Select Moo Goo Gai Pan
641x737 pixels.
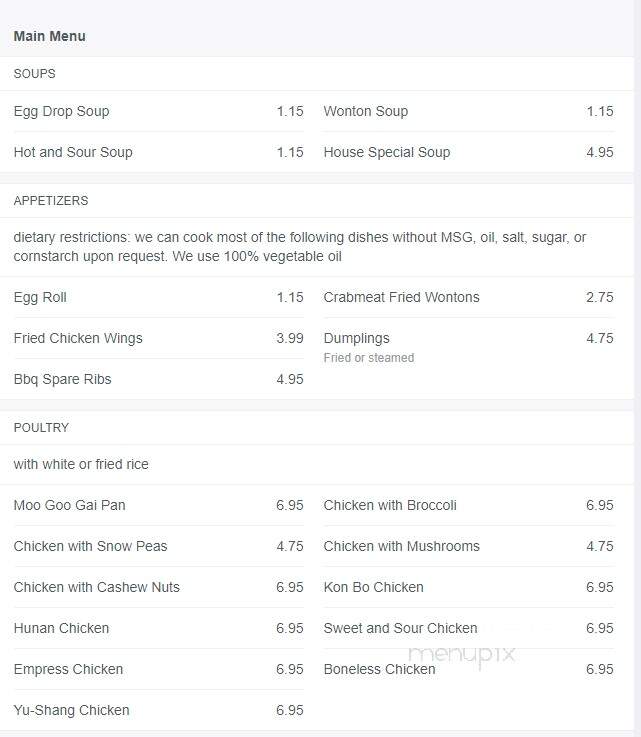coord(158,505)
